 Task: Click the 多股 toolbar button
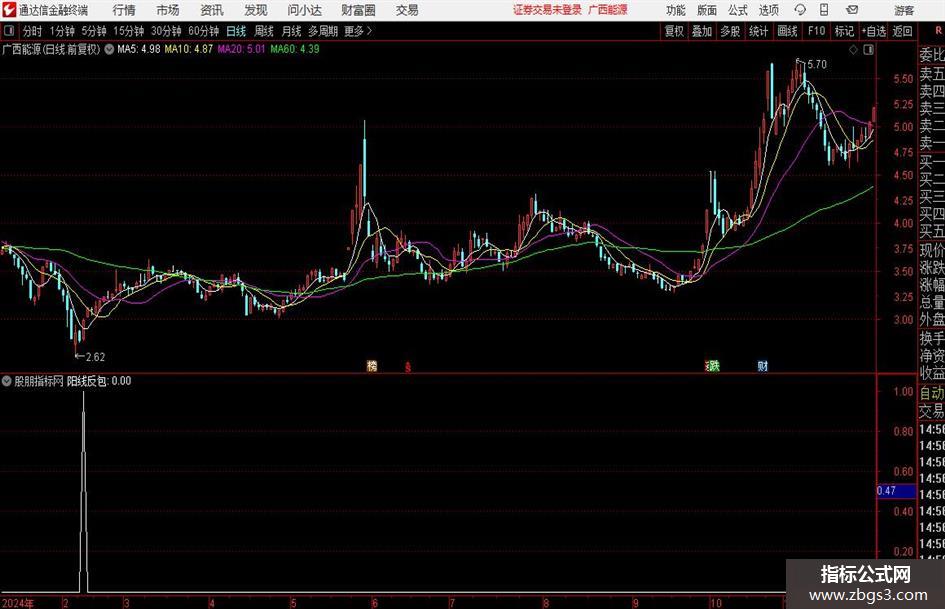click(x=730, y=31)
